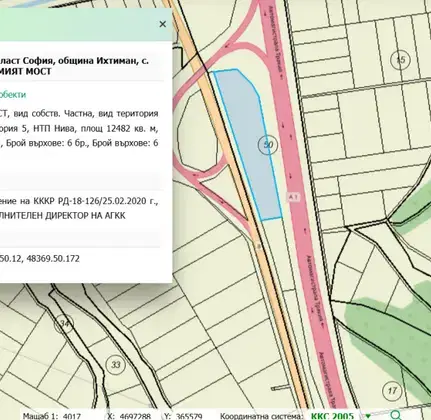Click cadastral block marker 17
This screenshot has height=420, width=431.
392,390
